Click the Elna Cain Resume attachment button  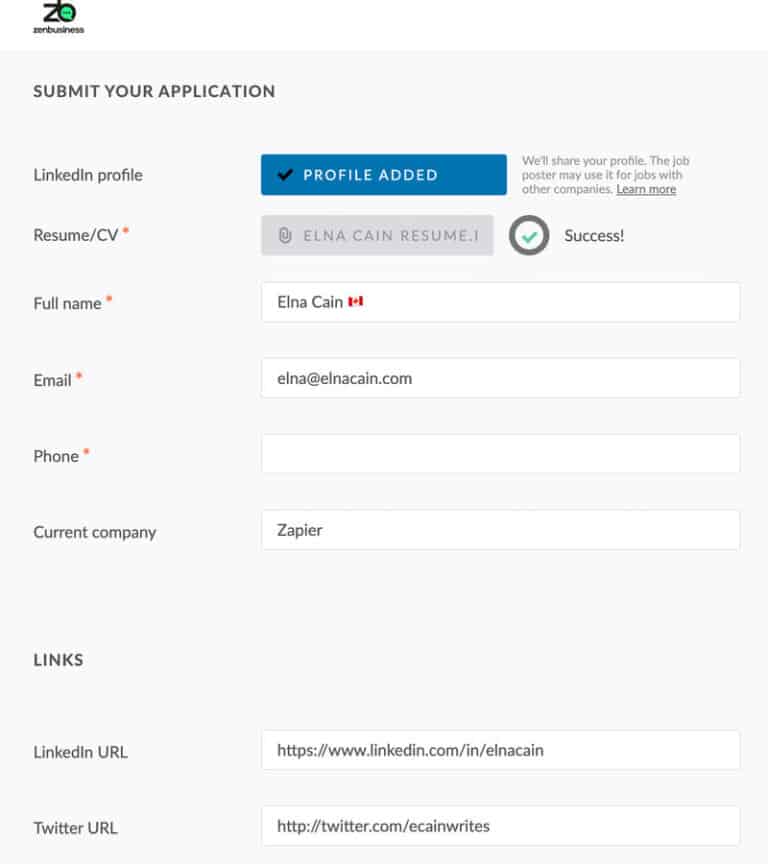tap(377, 236)
